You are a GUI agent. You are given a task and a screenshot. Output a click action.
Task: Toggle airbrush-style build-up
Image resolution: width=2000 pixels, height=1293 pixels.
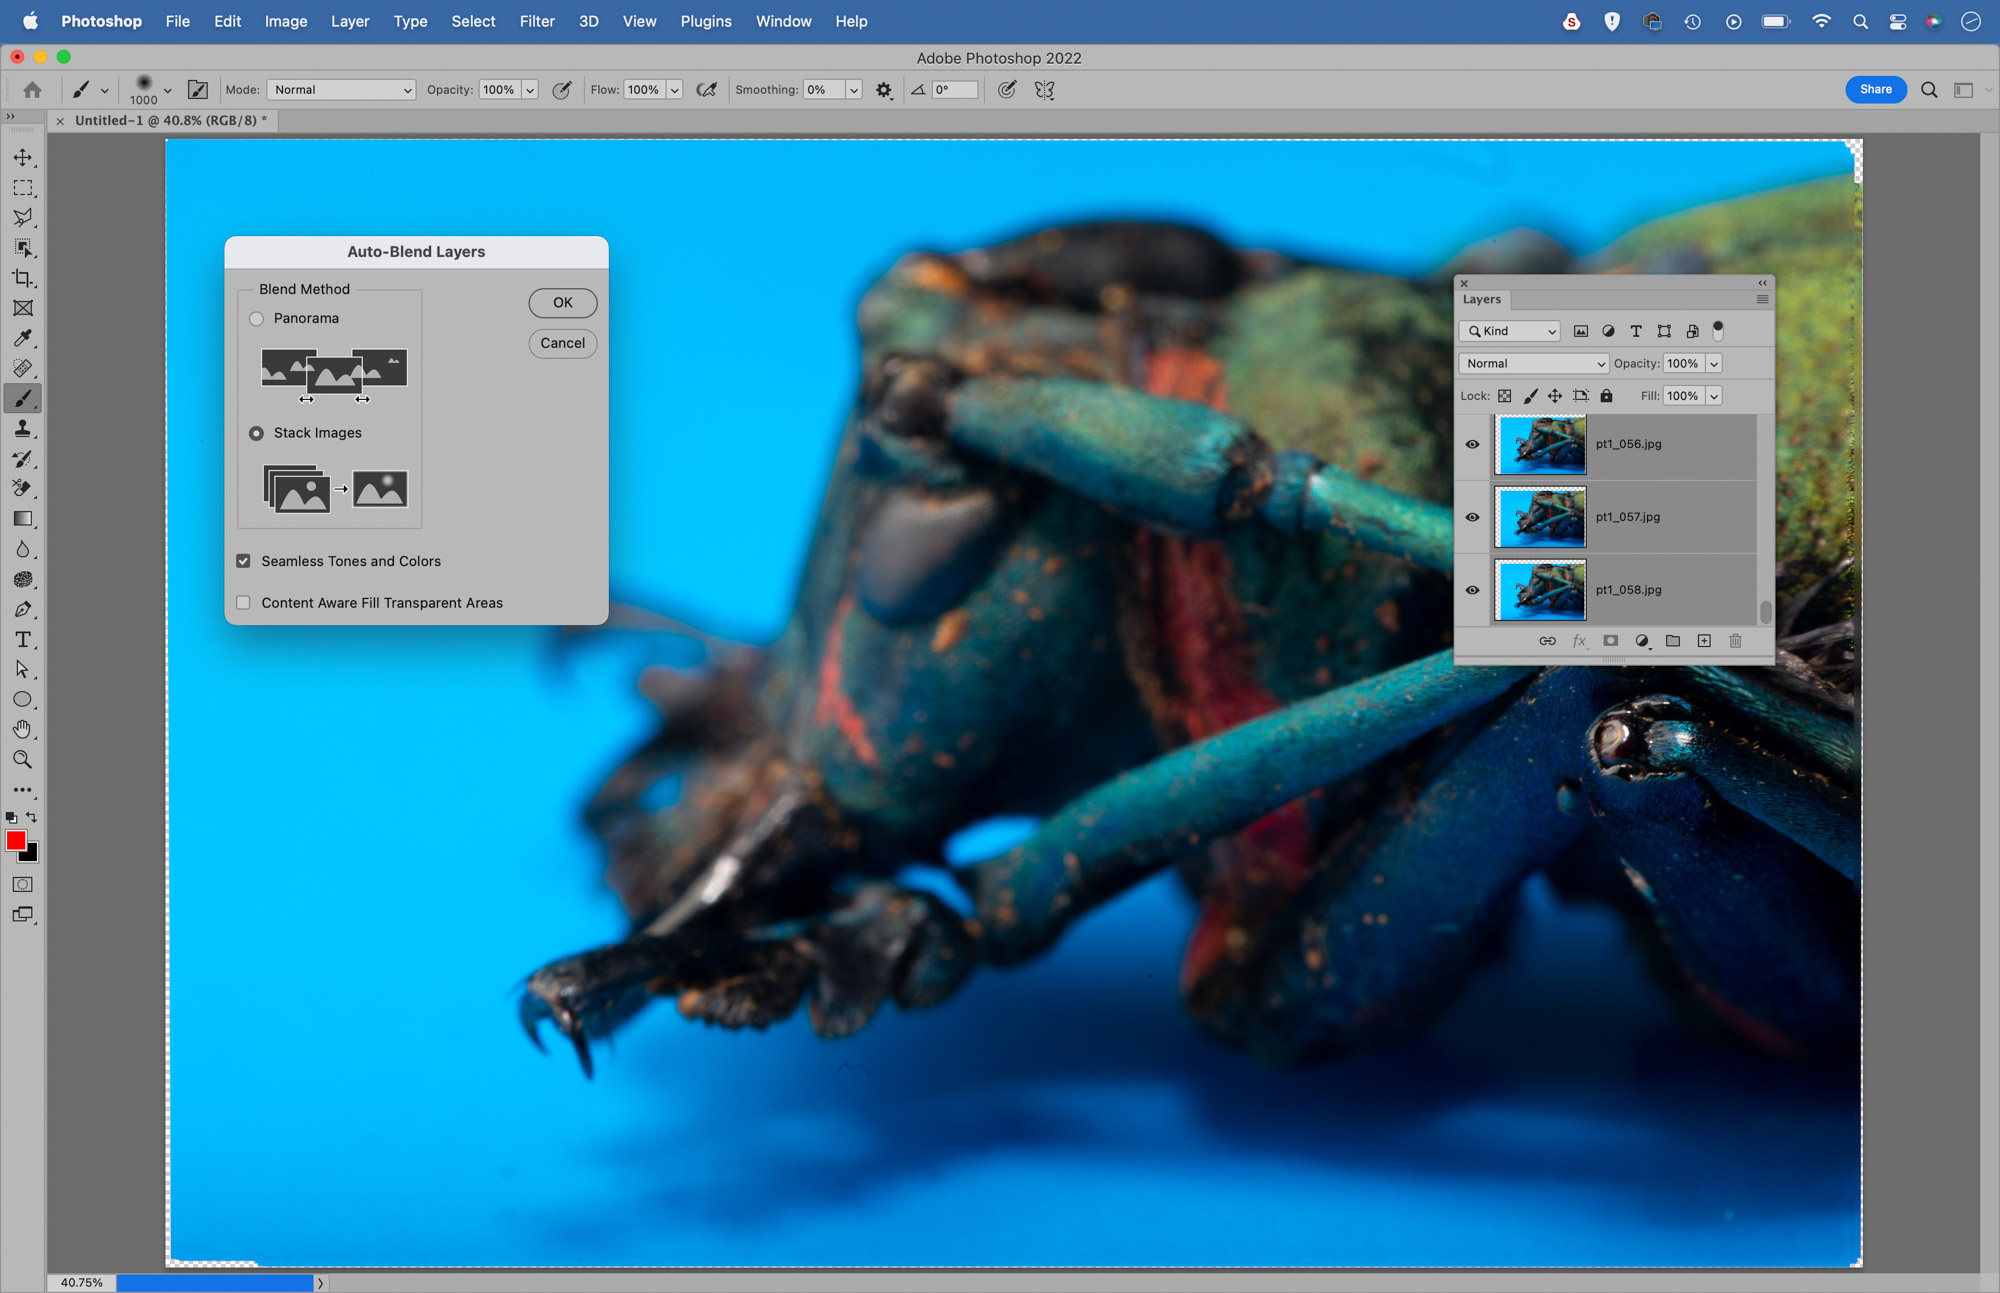pyautogui.click(x=707, y=90)
